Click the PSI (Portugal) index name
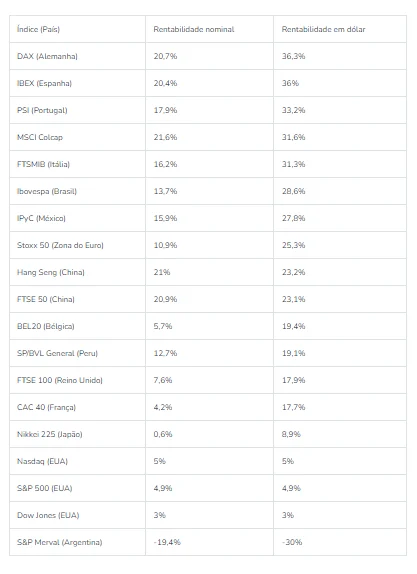Image resolution: width=417 pixels, height=574 pixels. (42, 111)
